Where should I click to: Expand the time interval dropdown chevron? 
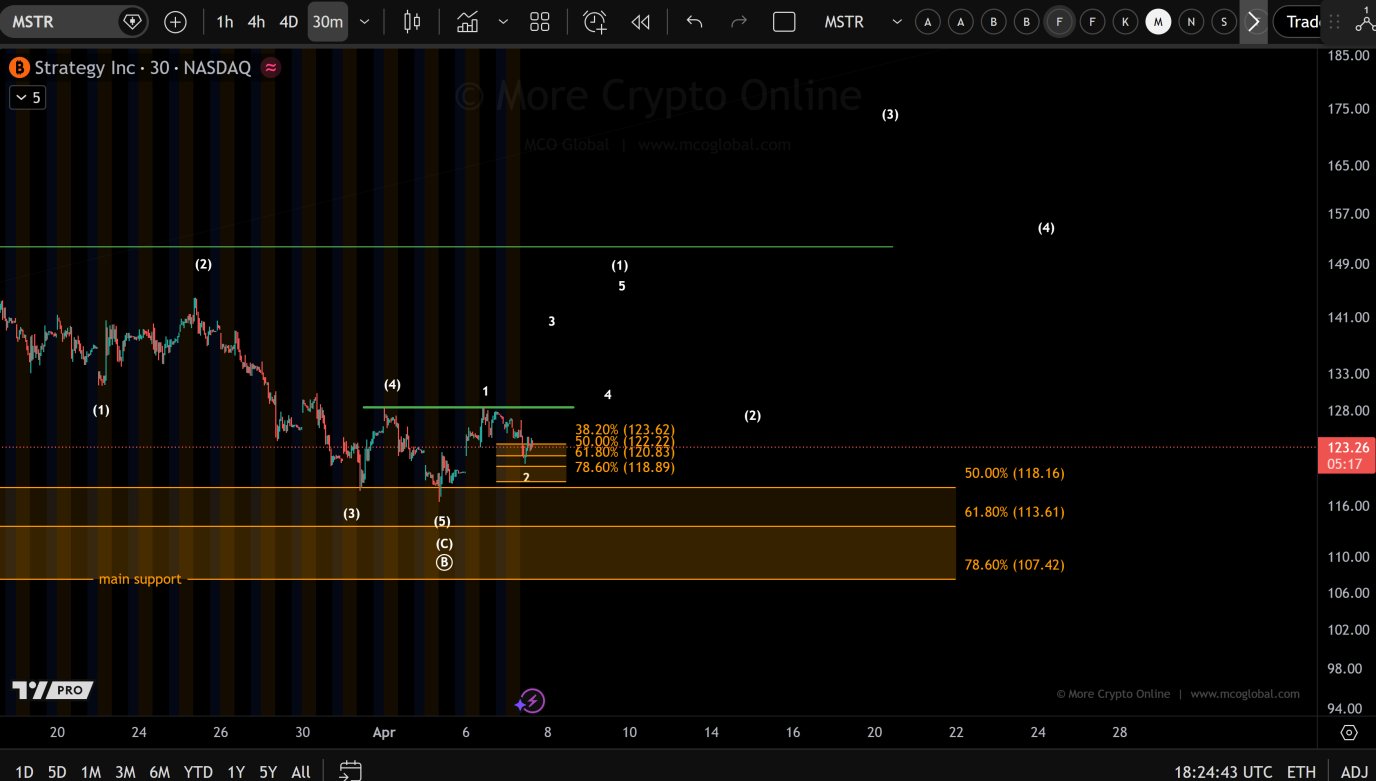tap(364, 22)
